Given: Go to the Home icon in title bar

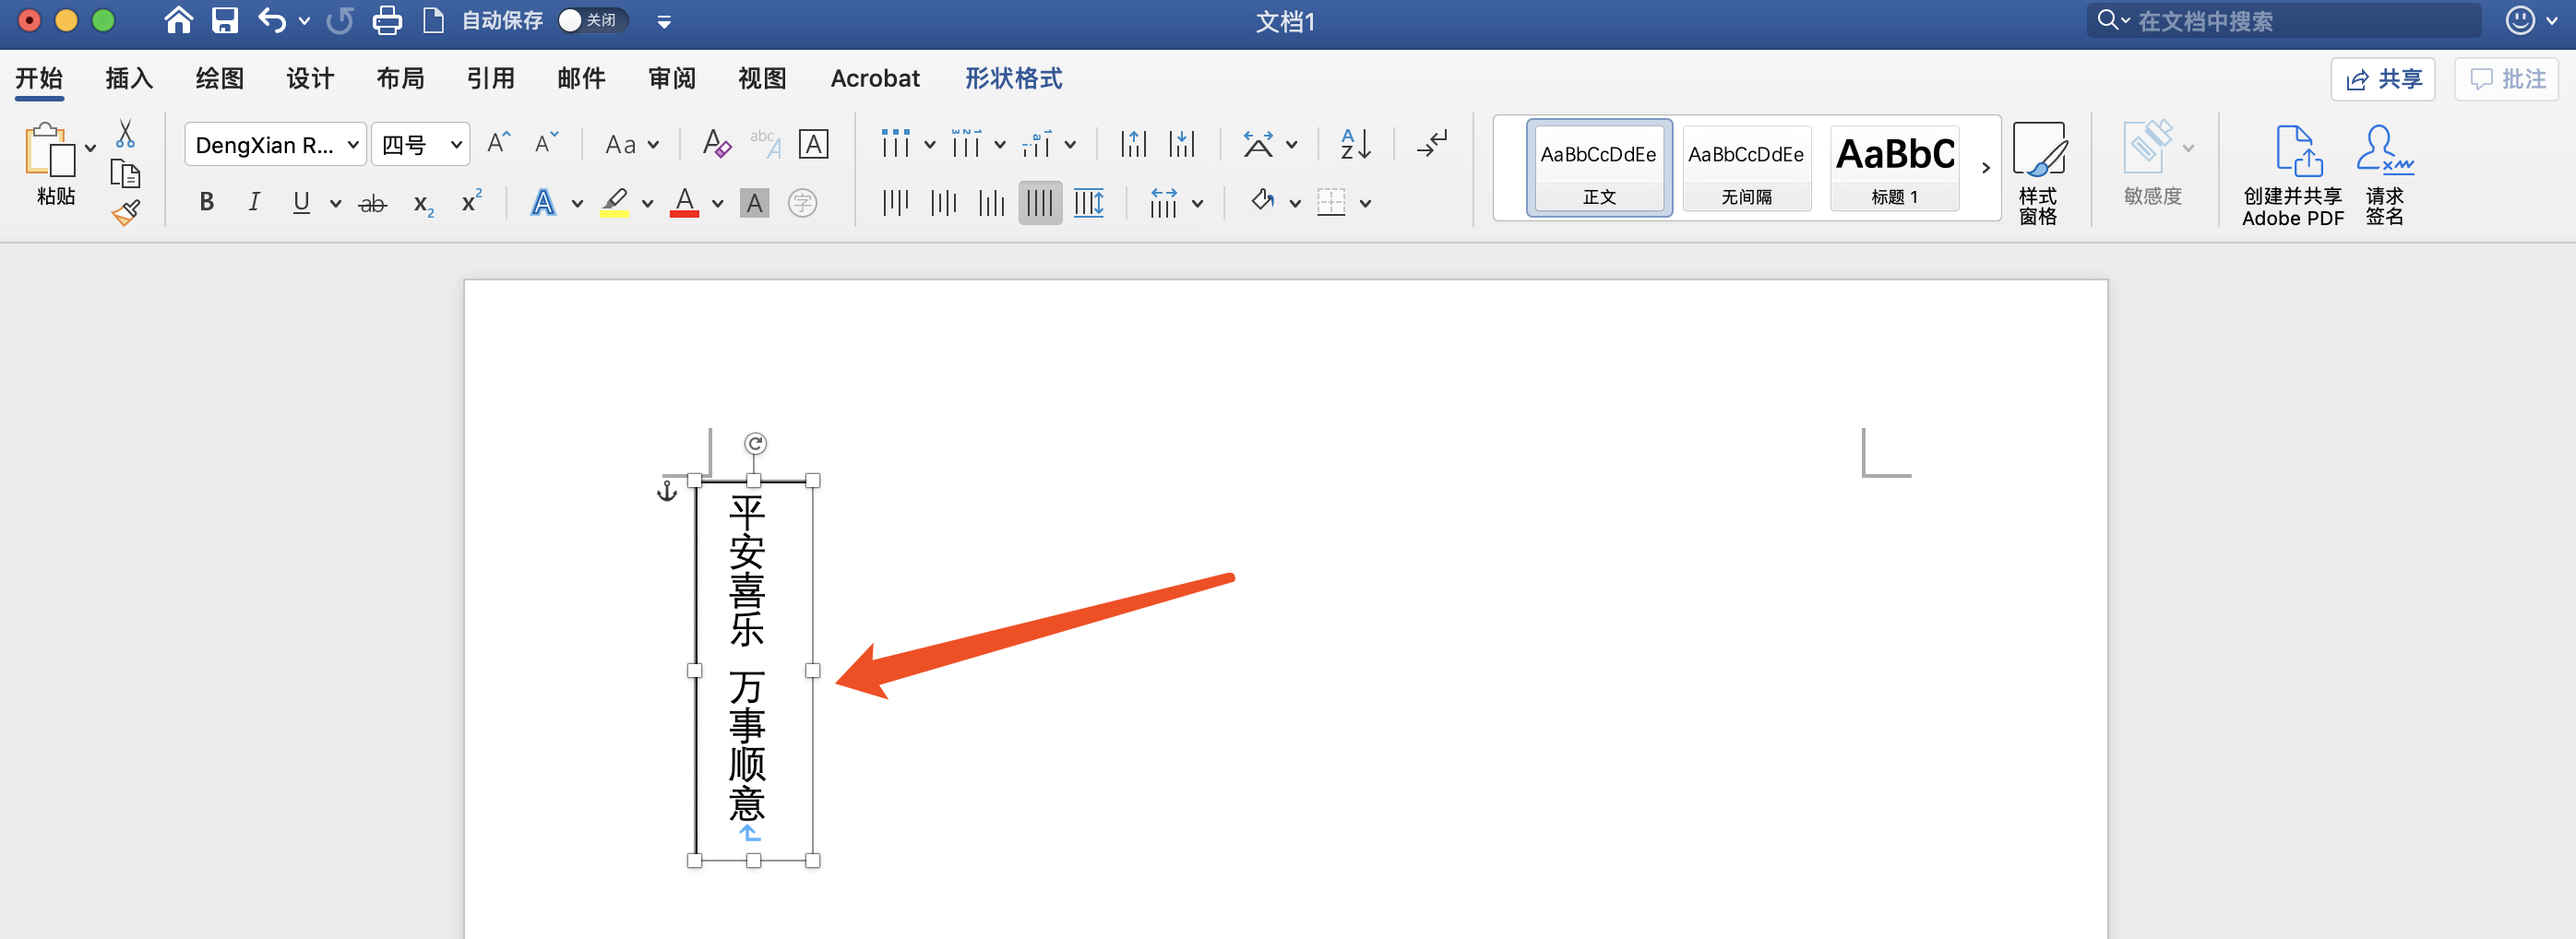Looking at the screenshot, I should click(178, 20).
